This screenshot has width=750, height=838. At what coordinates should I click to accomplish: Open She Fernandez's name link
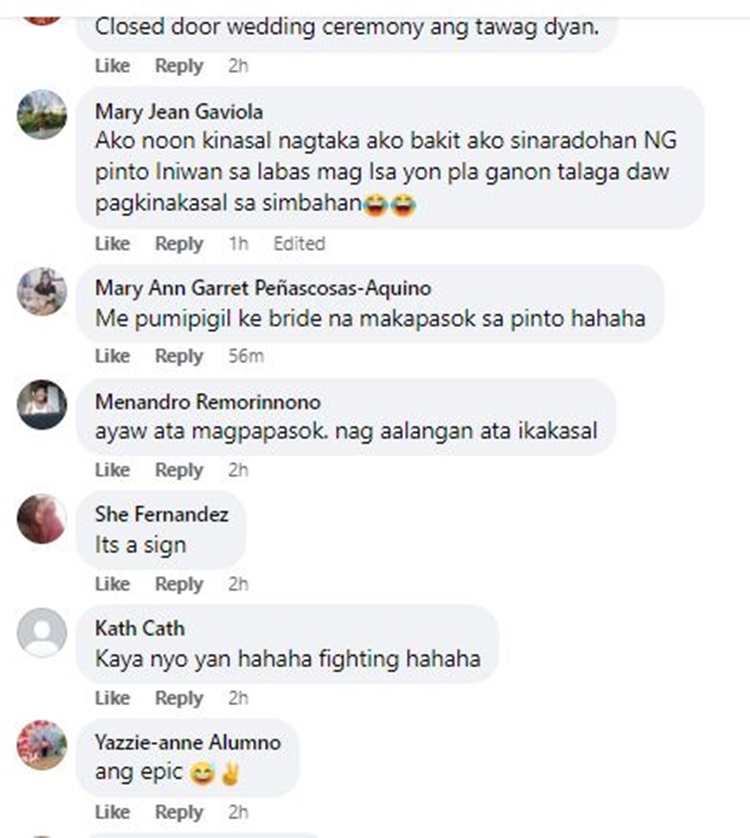162,514
